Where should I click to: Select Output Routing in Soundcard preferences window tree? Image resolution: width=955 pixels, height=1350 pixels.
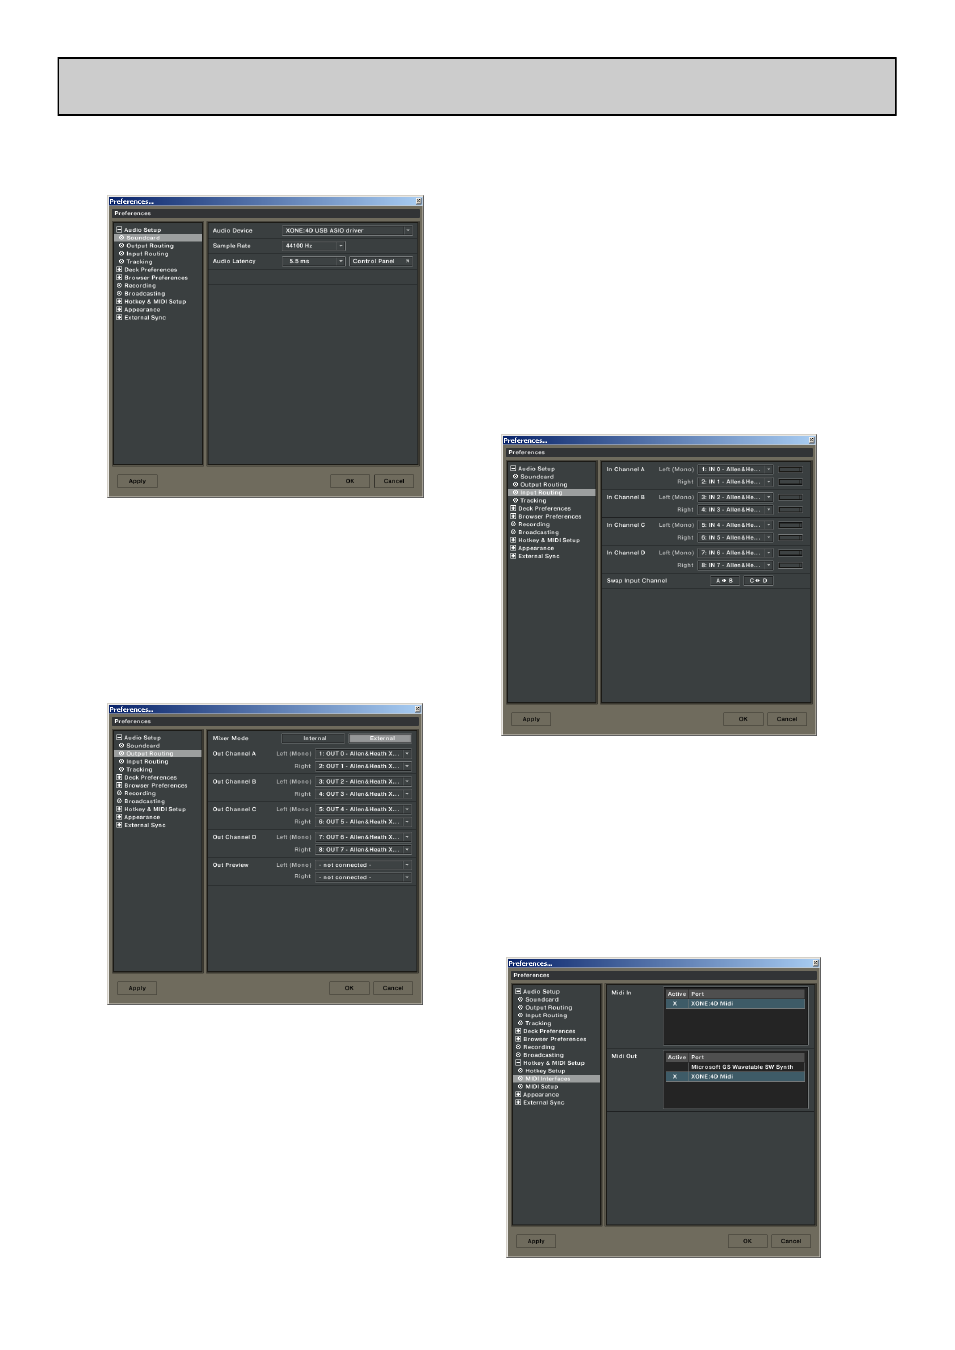pos(149,246)
